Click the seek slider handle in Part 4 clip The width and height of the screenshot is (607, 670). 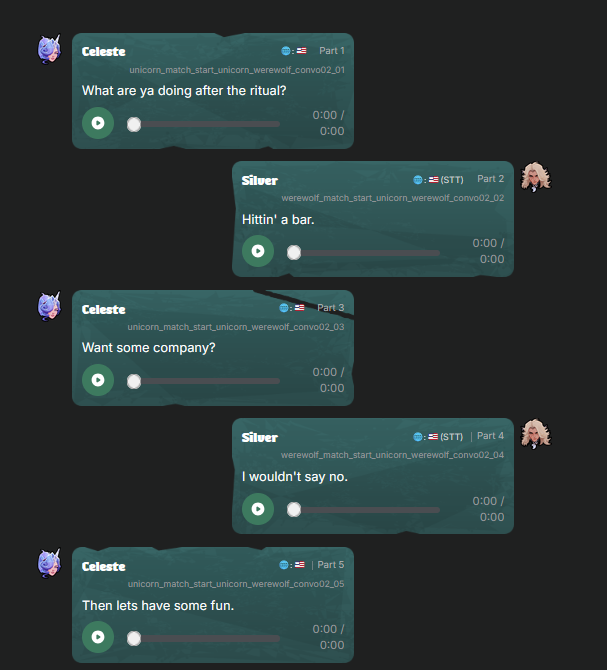[x=294, y=509]
